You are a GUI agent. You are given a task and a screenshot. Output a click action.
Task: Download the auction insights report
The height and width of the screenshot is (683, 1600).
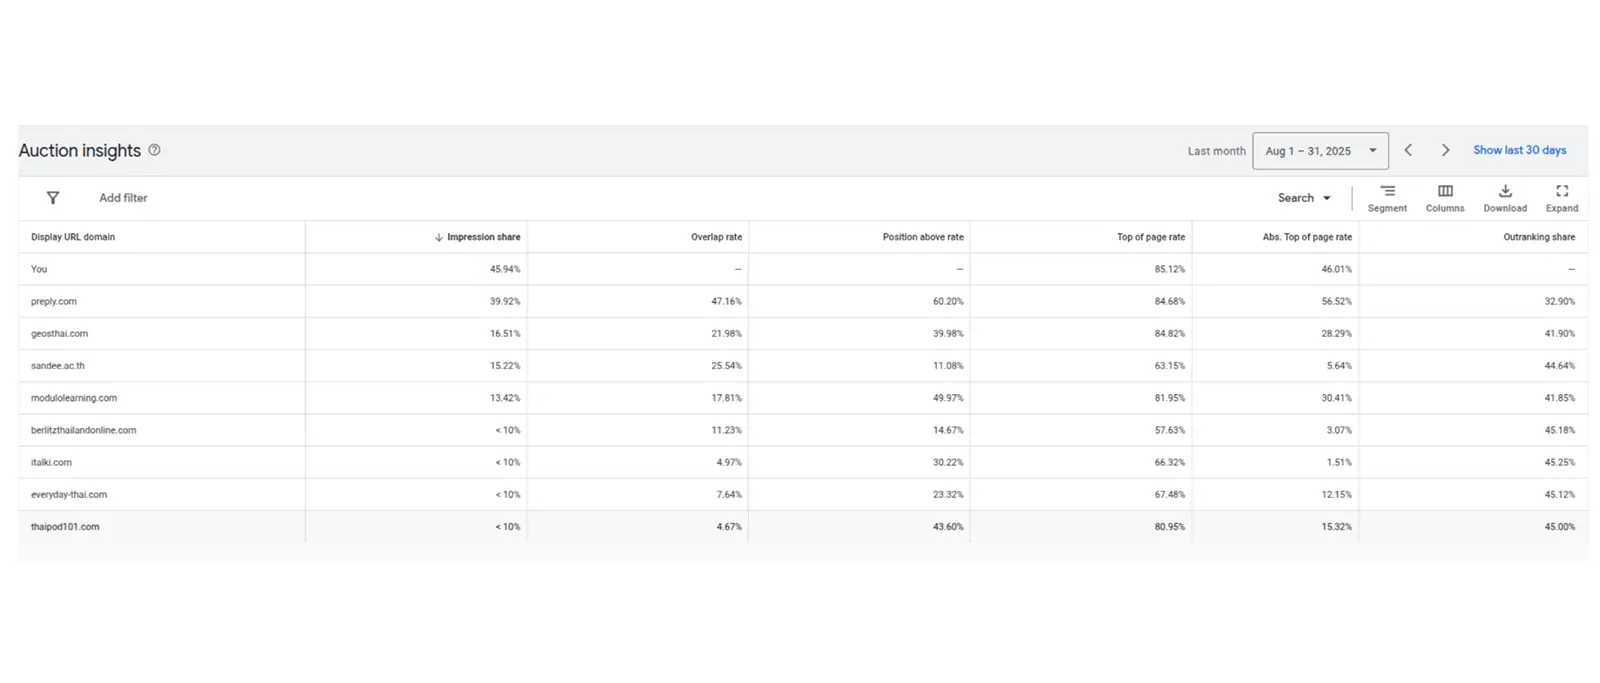1505,197
